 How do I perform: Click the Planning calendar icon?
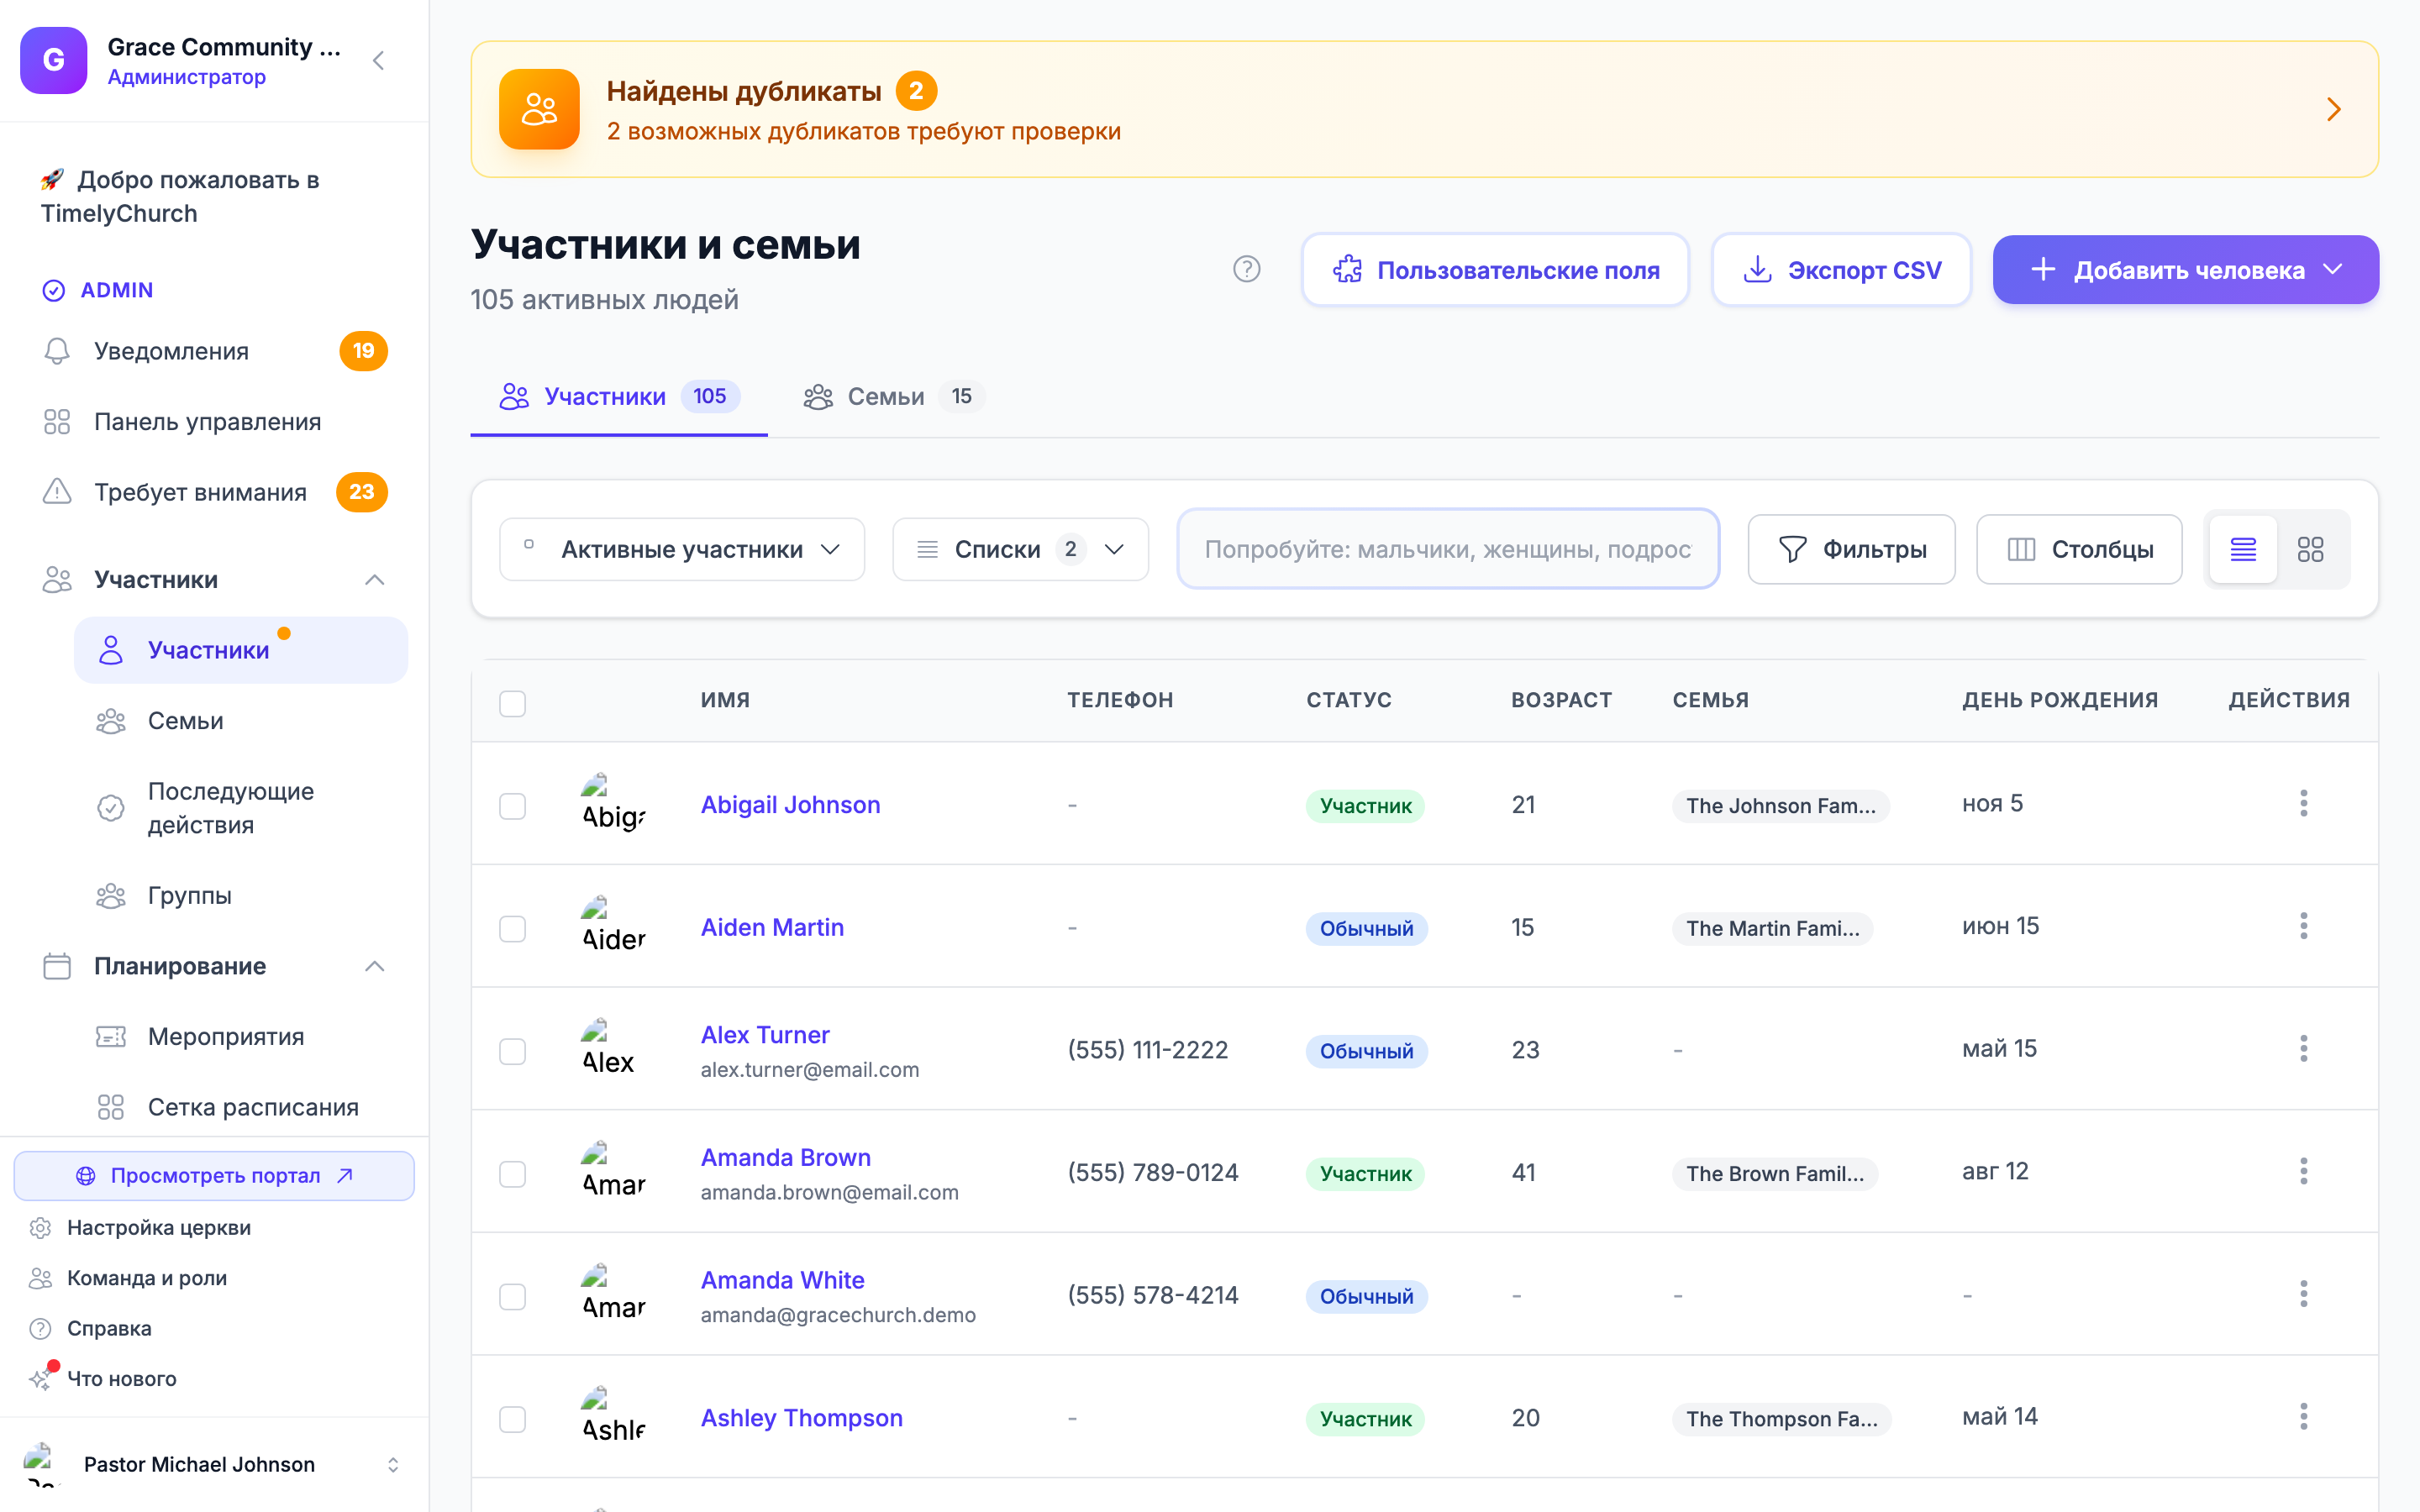pos(57,966)
